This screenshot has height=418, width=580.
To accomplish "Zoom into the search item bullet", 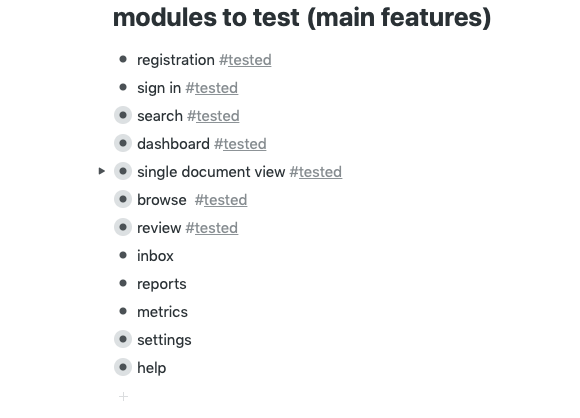I will [x=123, y=115].
